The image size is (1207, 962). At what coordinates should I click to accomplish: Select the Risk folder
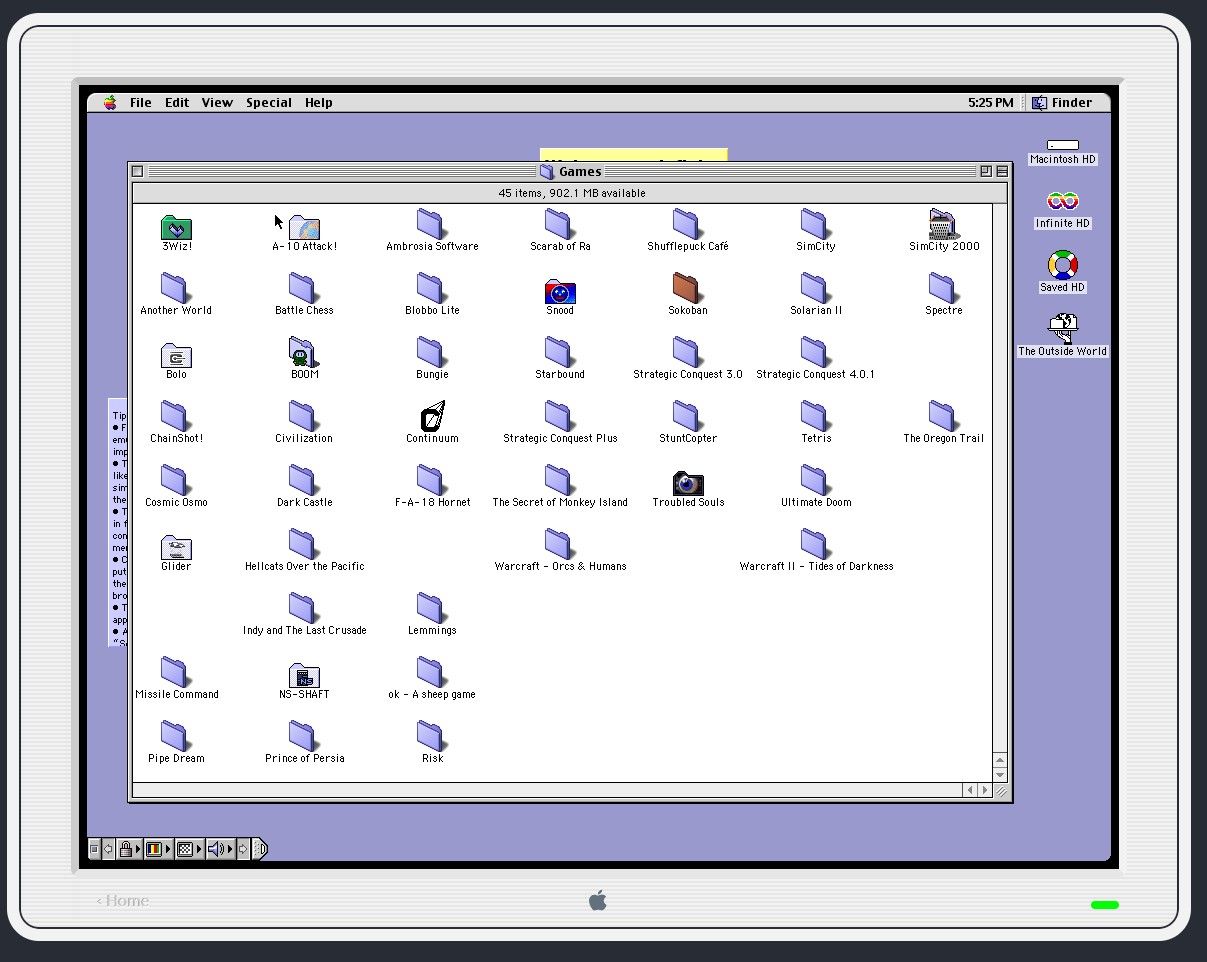pyautogui.click(x=432, y=737)
